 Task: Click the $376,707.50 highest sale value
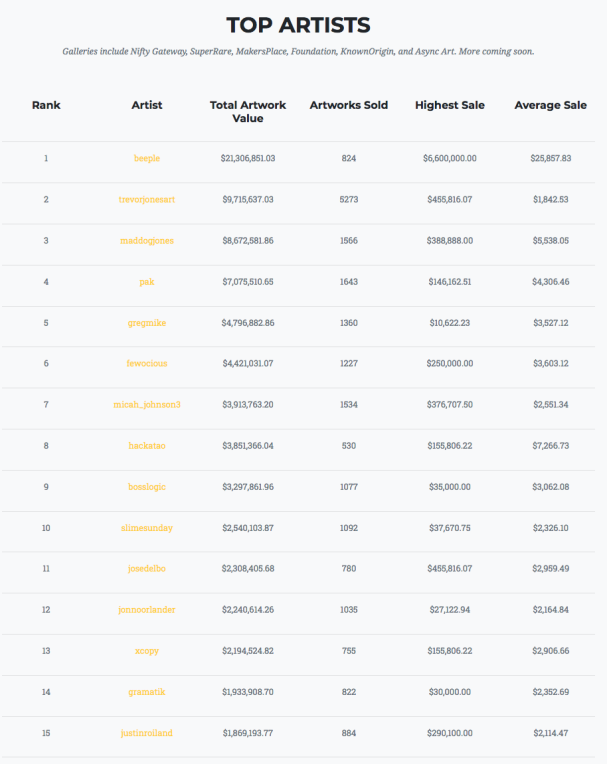pyautogui.click(x=450, y=404)
